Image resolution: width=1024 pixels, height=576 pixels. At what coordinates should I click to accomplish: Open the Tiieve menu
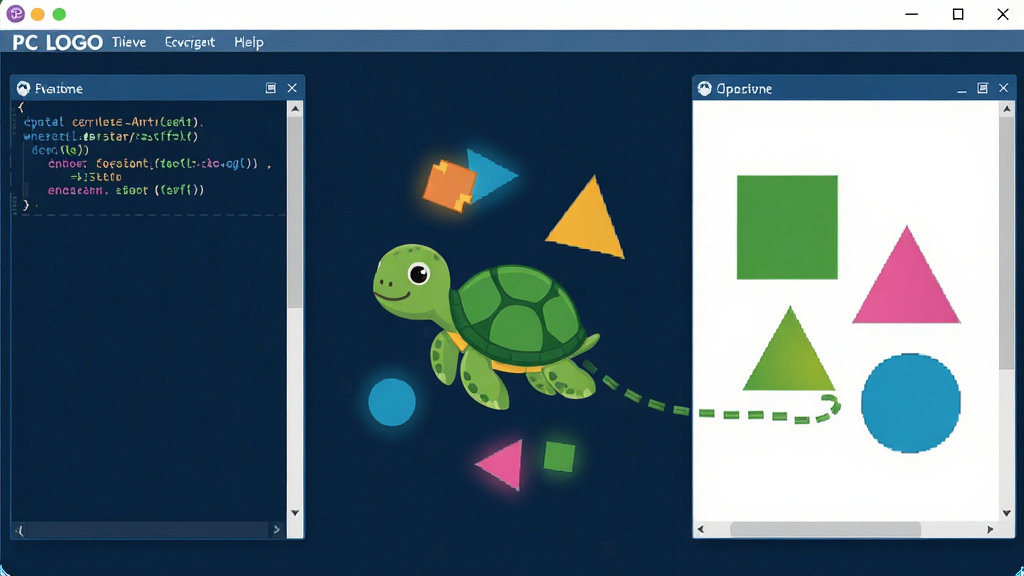click(x=129, y=42)
